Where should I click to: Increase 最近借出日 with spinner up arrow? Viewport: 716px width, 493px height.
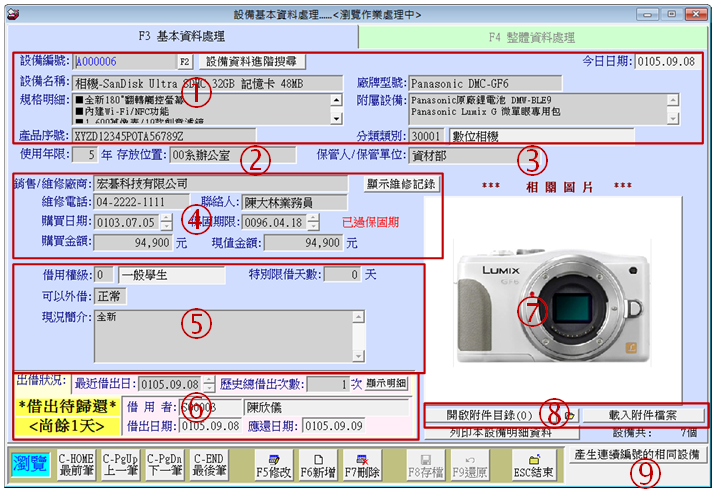tap(209, 380)
